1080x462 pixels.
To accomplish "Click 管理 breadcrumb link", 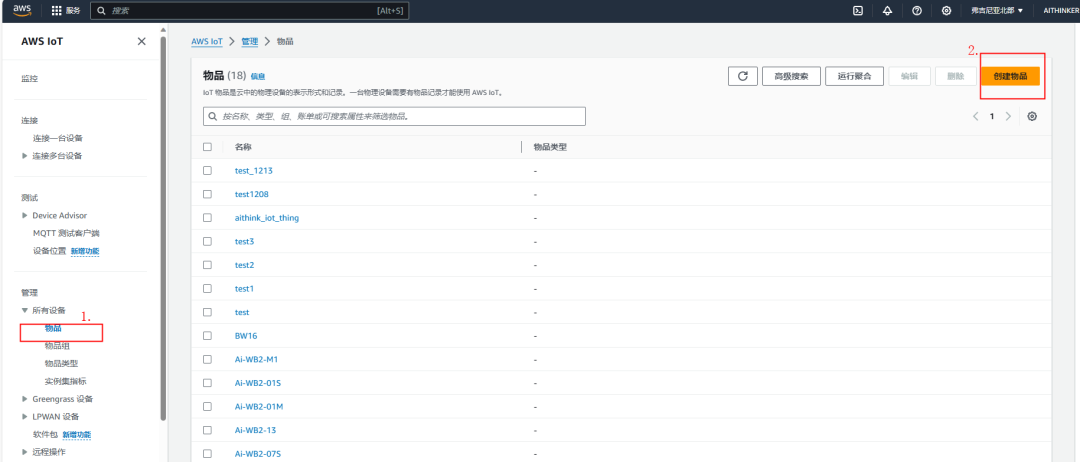I will pyautogui.click(x=249, y=41).
